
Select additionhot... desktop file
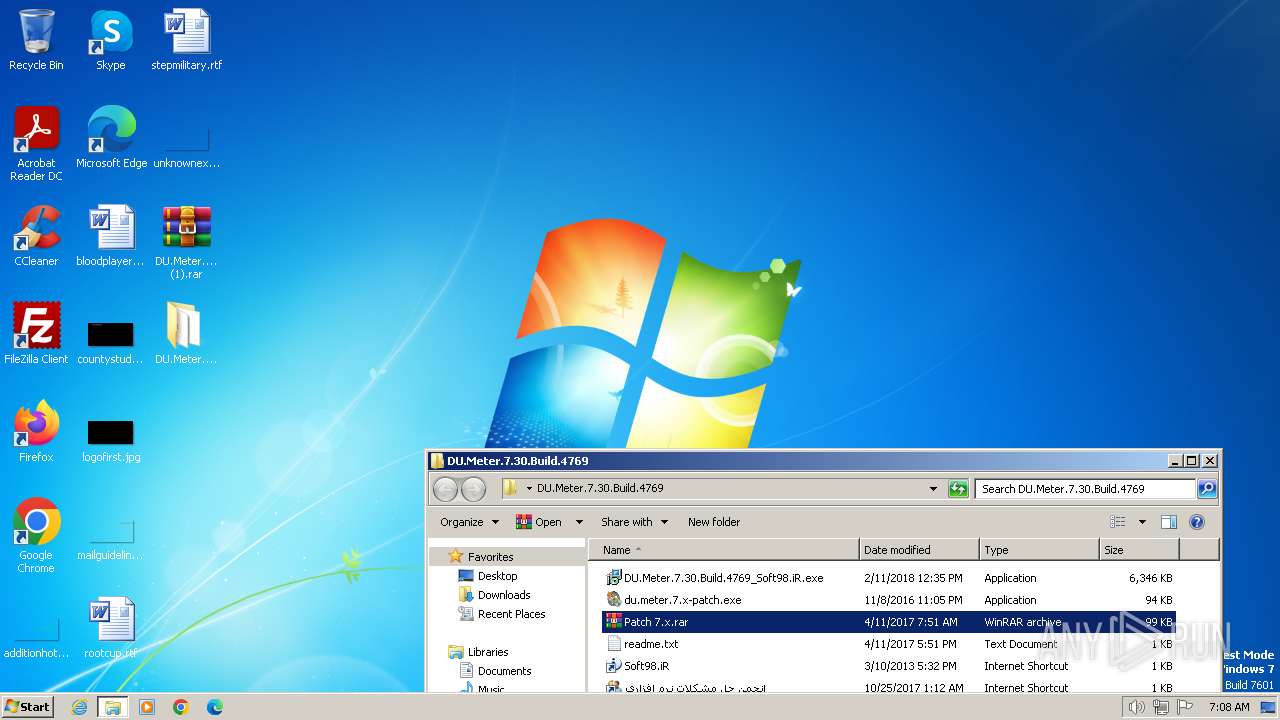pyautogui.click(x=36, y=636)
